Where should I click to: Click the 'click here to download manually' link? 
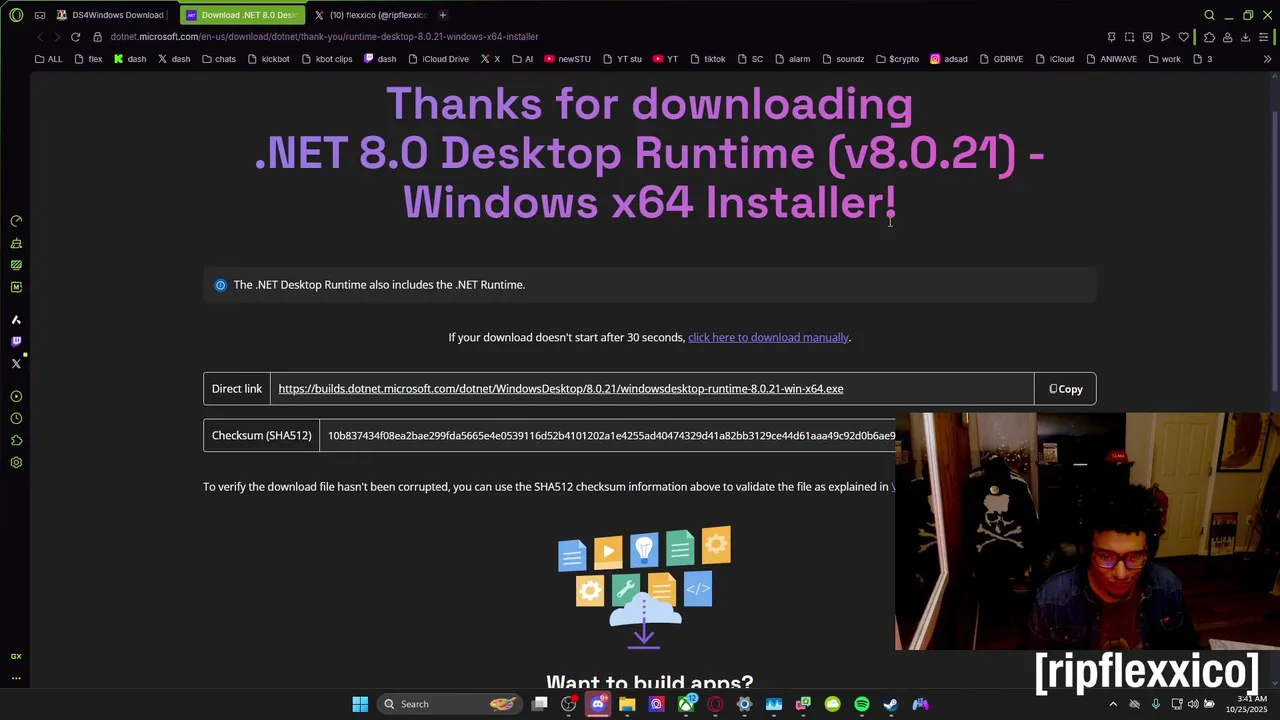click(768, 337)
